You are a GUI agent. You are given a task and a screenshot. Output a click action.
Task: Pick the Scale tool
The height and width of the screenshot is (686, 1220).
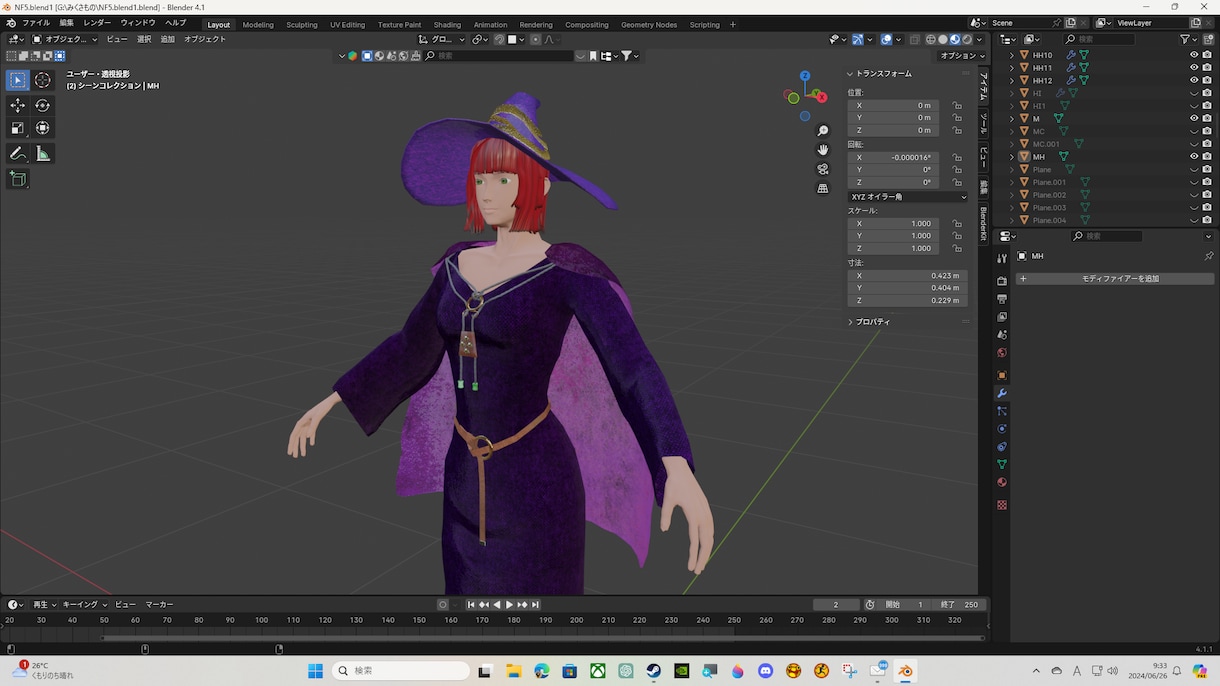[x=17, y=128]
